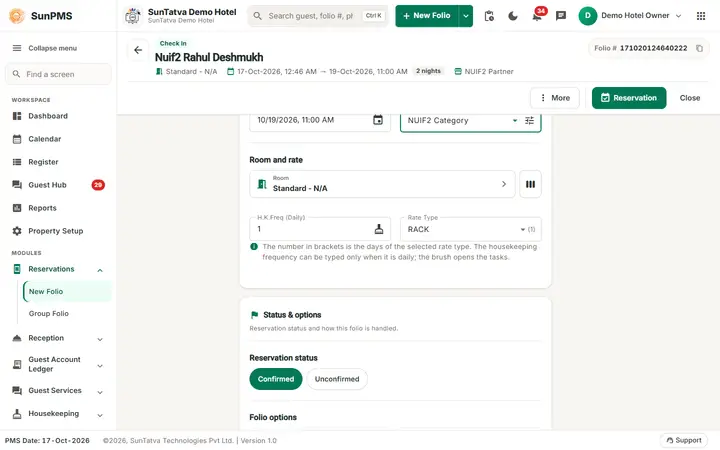Open the Demo Hotel Owner account menu

pos(630,16)
